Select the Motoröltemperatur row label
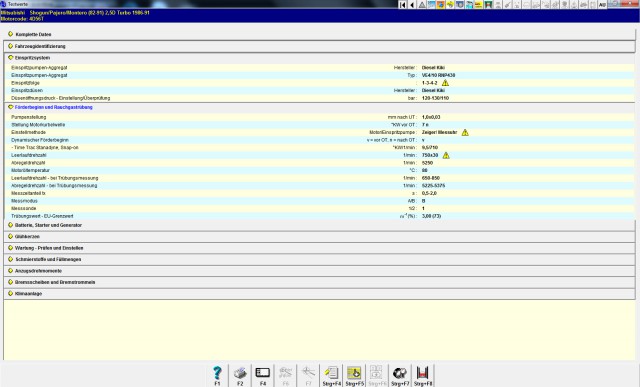The height and width of the screenshot is (387, 640). pyautogui.click(x=30, y=170)
